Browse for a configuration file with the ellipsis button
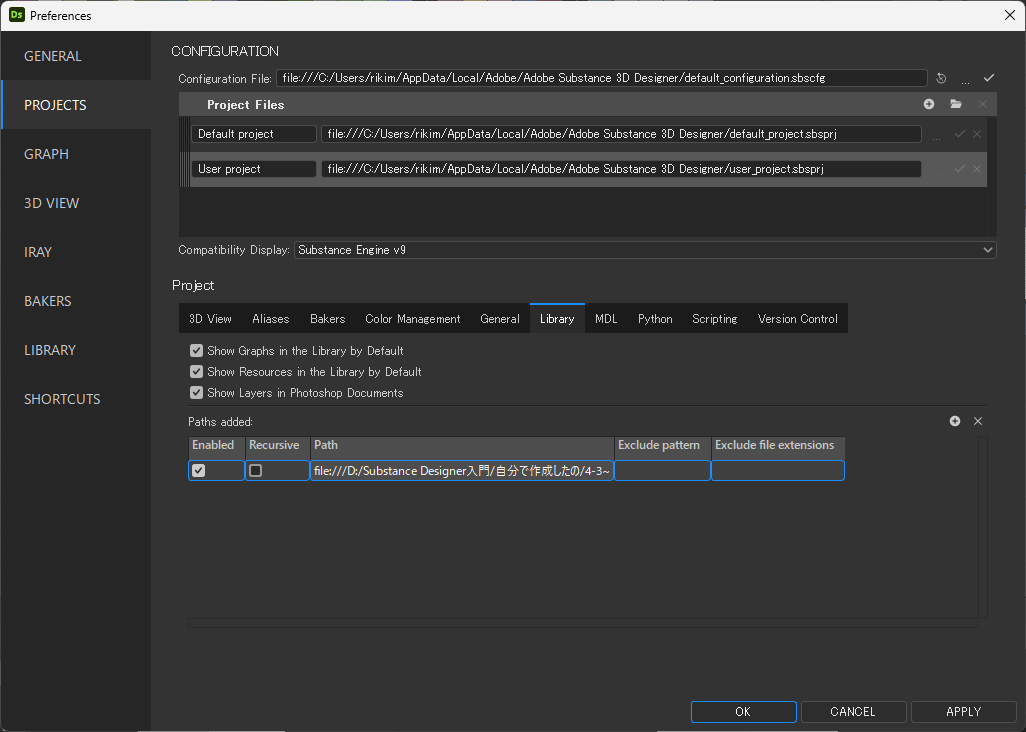This screenshot has width=1026, height=732. coord(965,80)
